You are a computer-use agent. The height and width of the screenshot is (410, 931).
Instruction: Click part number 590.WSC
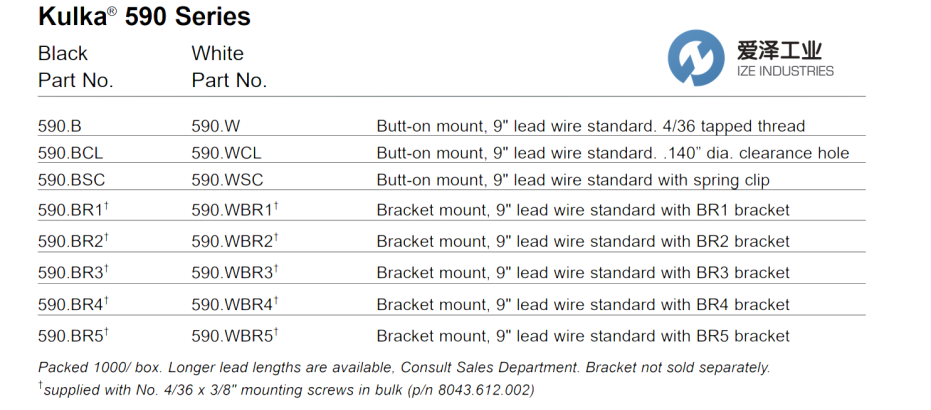[x=227, y=180]
